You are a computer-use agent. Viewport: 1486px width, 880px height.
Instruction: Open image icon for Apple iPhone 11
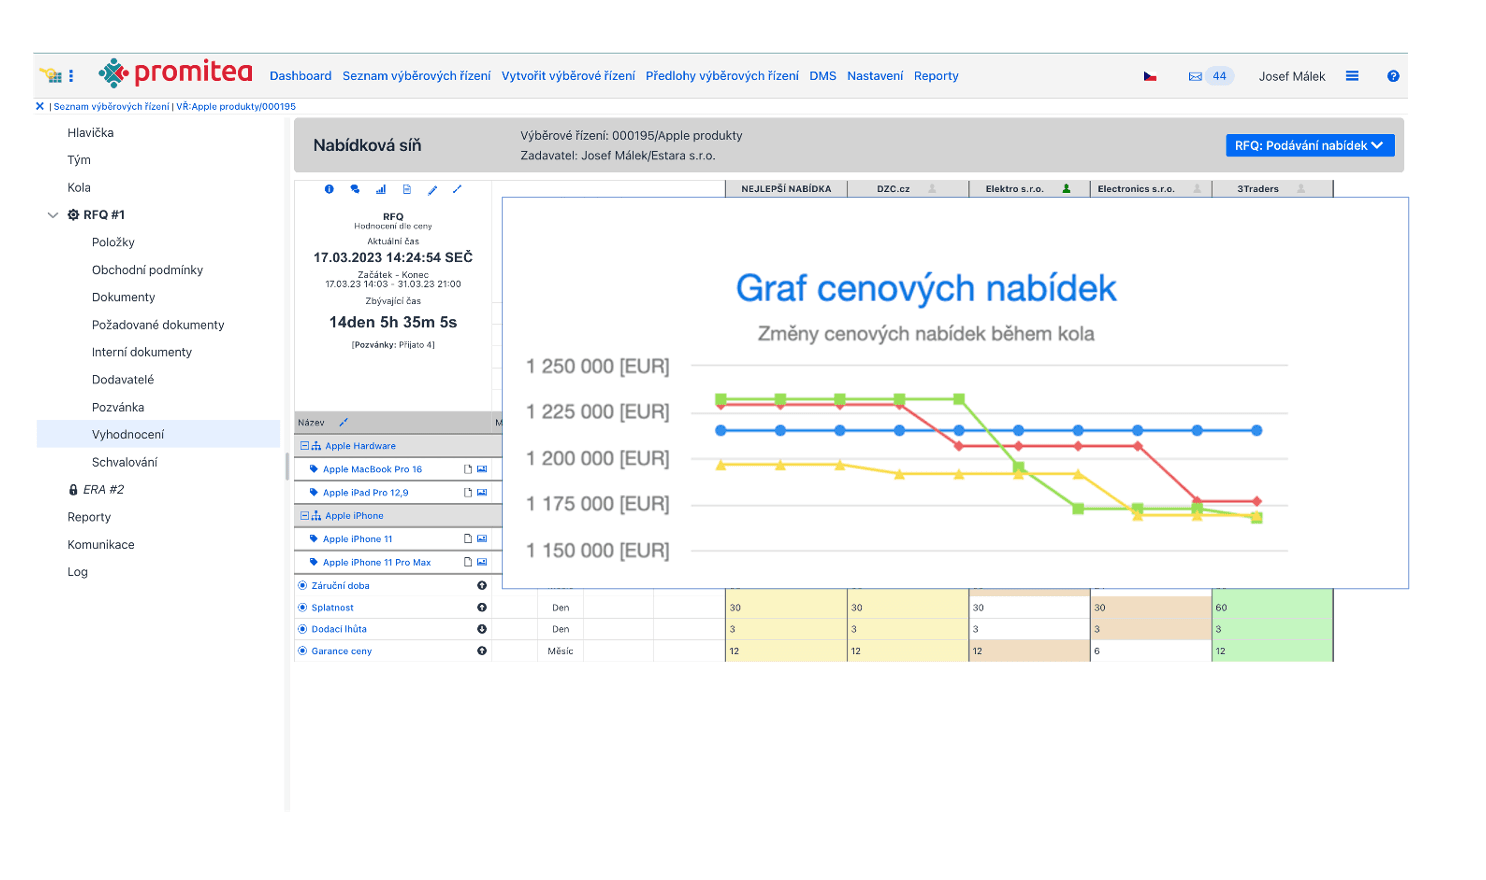coord(482,539)
